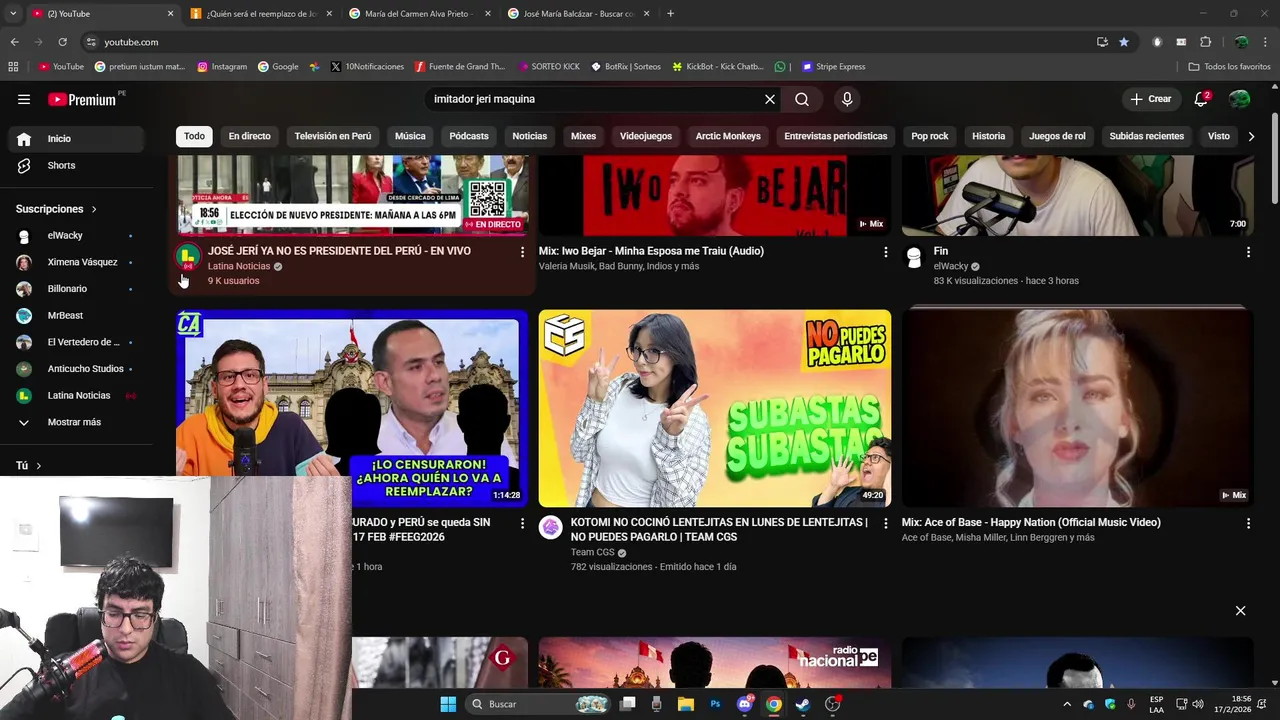The image size is (1280, 720).
Task: Open the Ximena Vásquez subscription
Action: click(76, 262)
